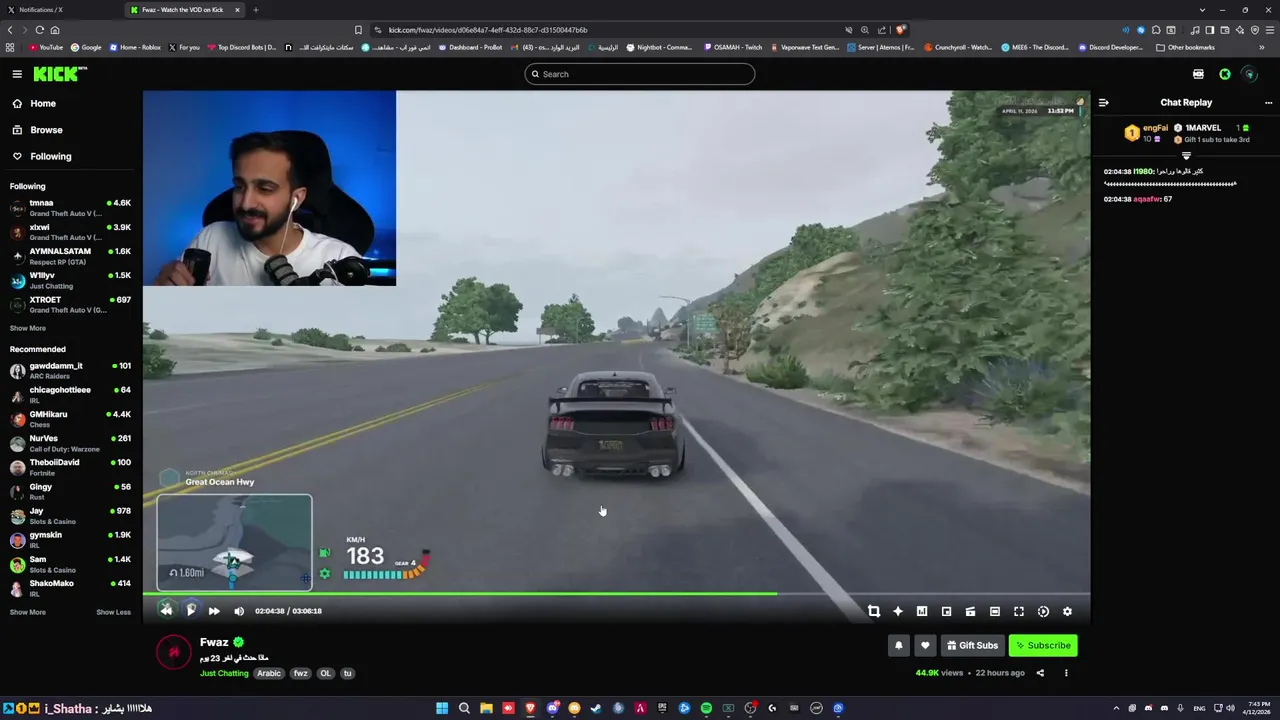Viewport: 1280px width, 720px height.
Task: Open AYMNALSATAM channel in Following list
Action: (x=70, y=256)
